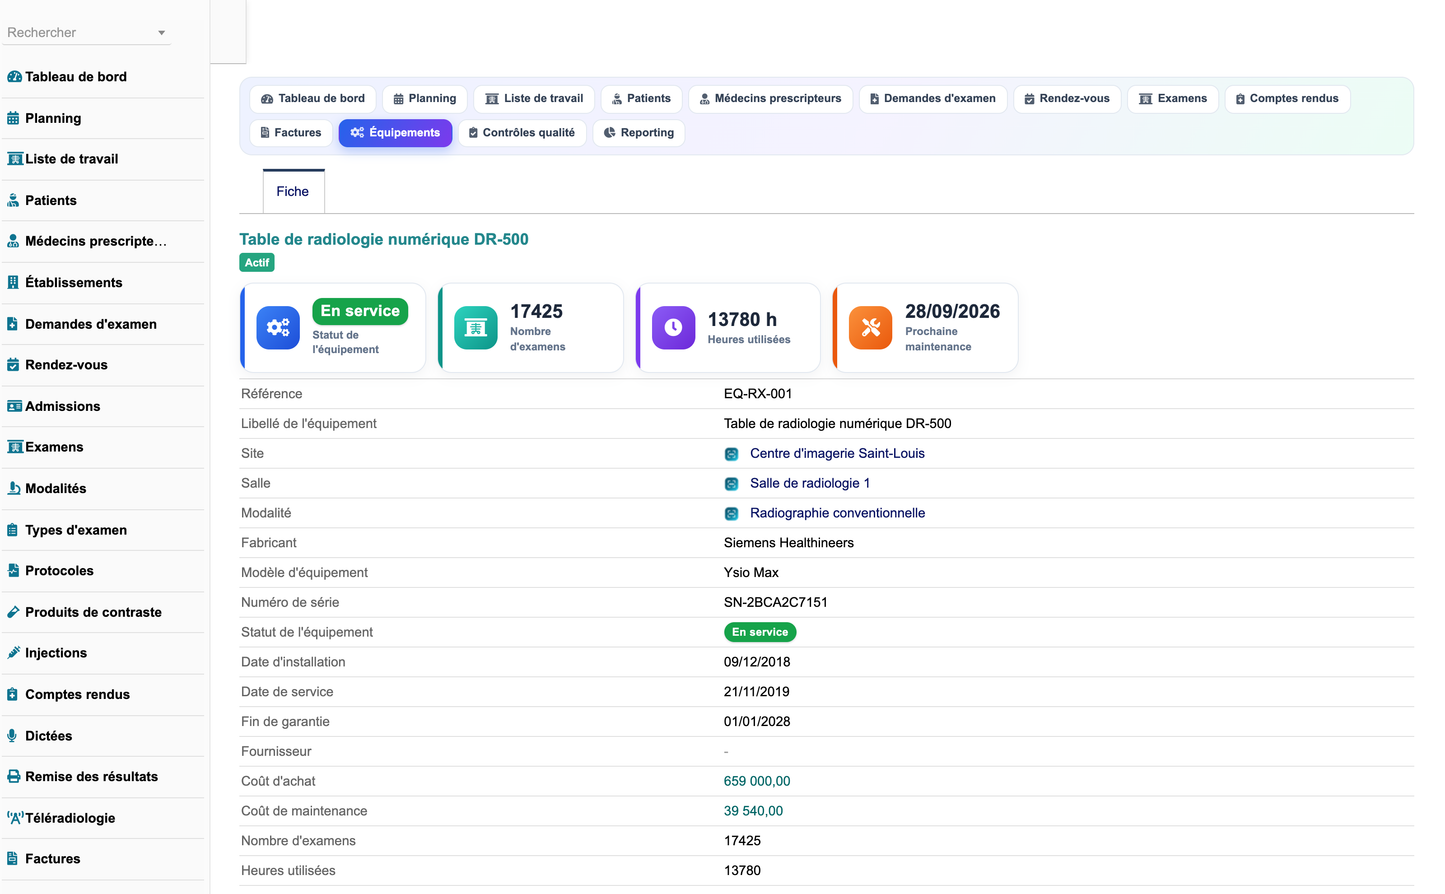Click the Remise des résultats printer icon

[x=14, y=777]
